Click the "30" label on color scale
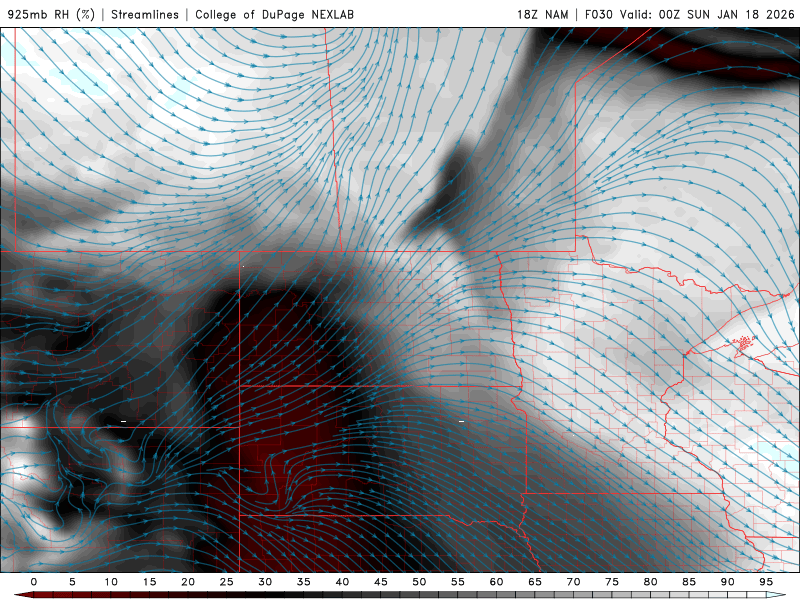This screenshot has width=800, height=600. pyautogui.click(x=265, y=582)
